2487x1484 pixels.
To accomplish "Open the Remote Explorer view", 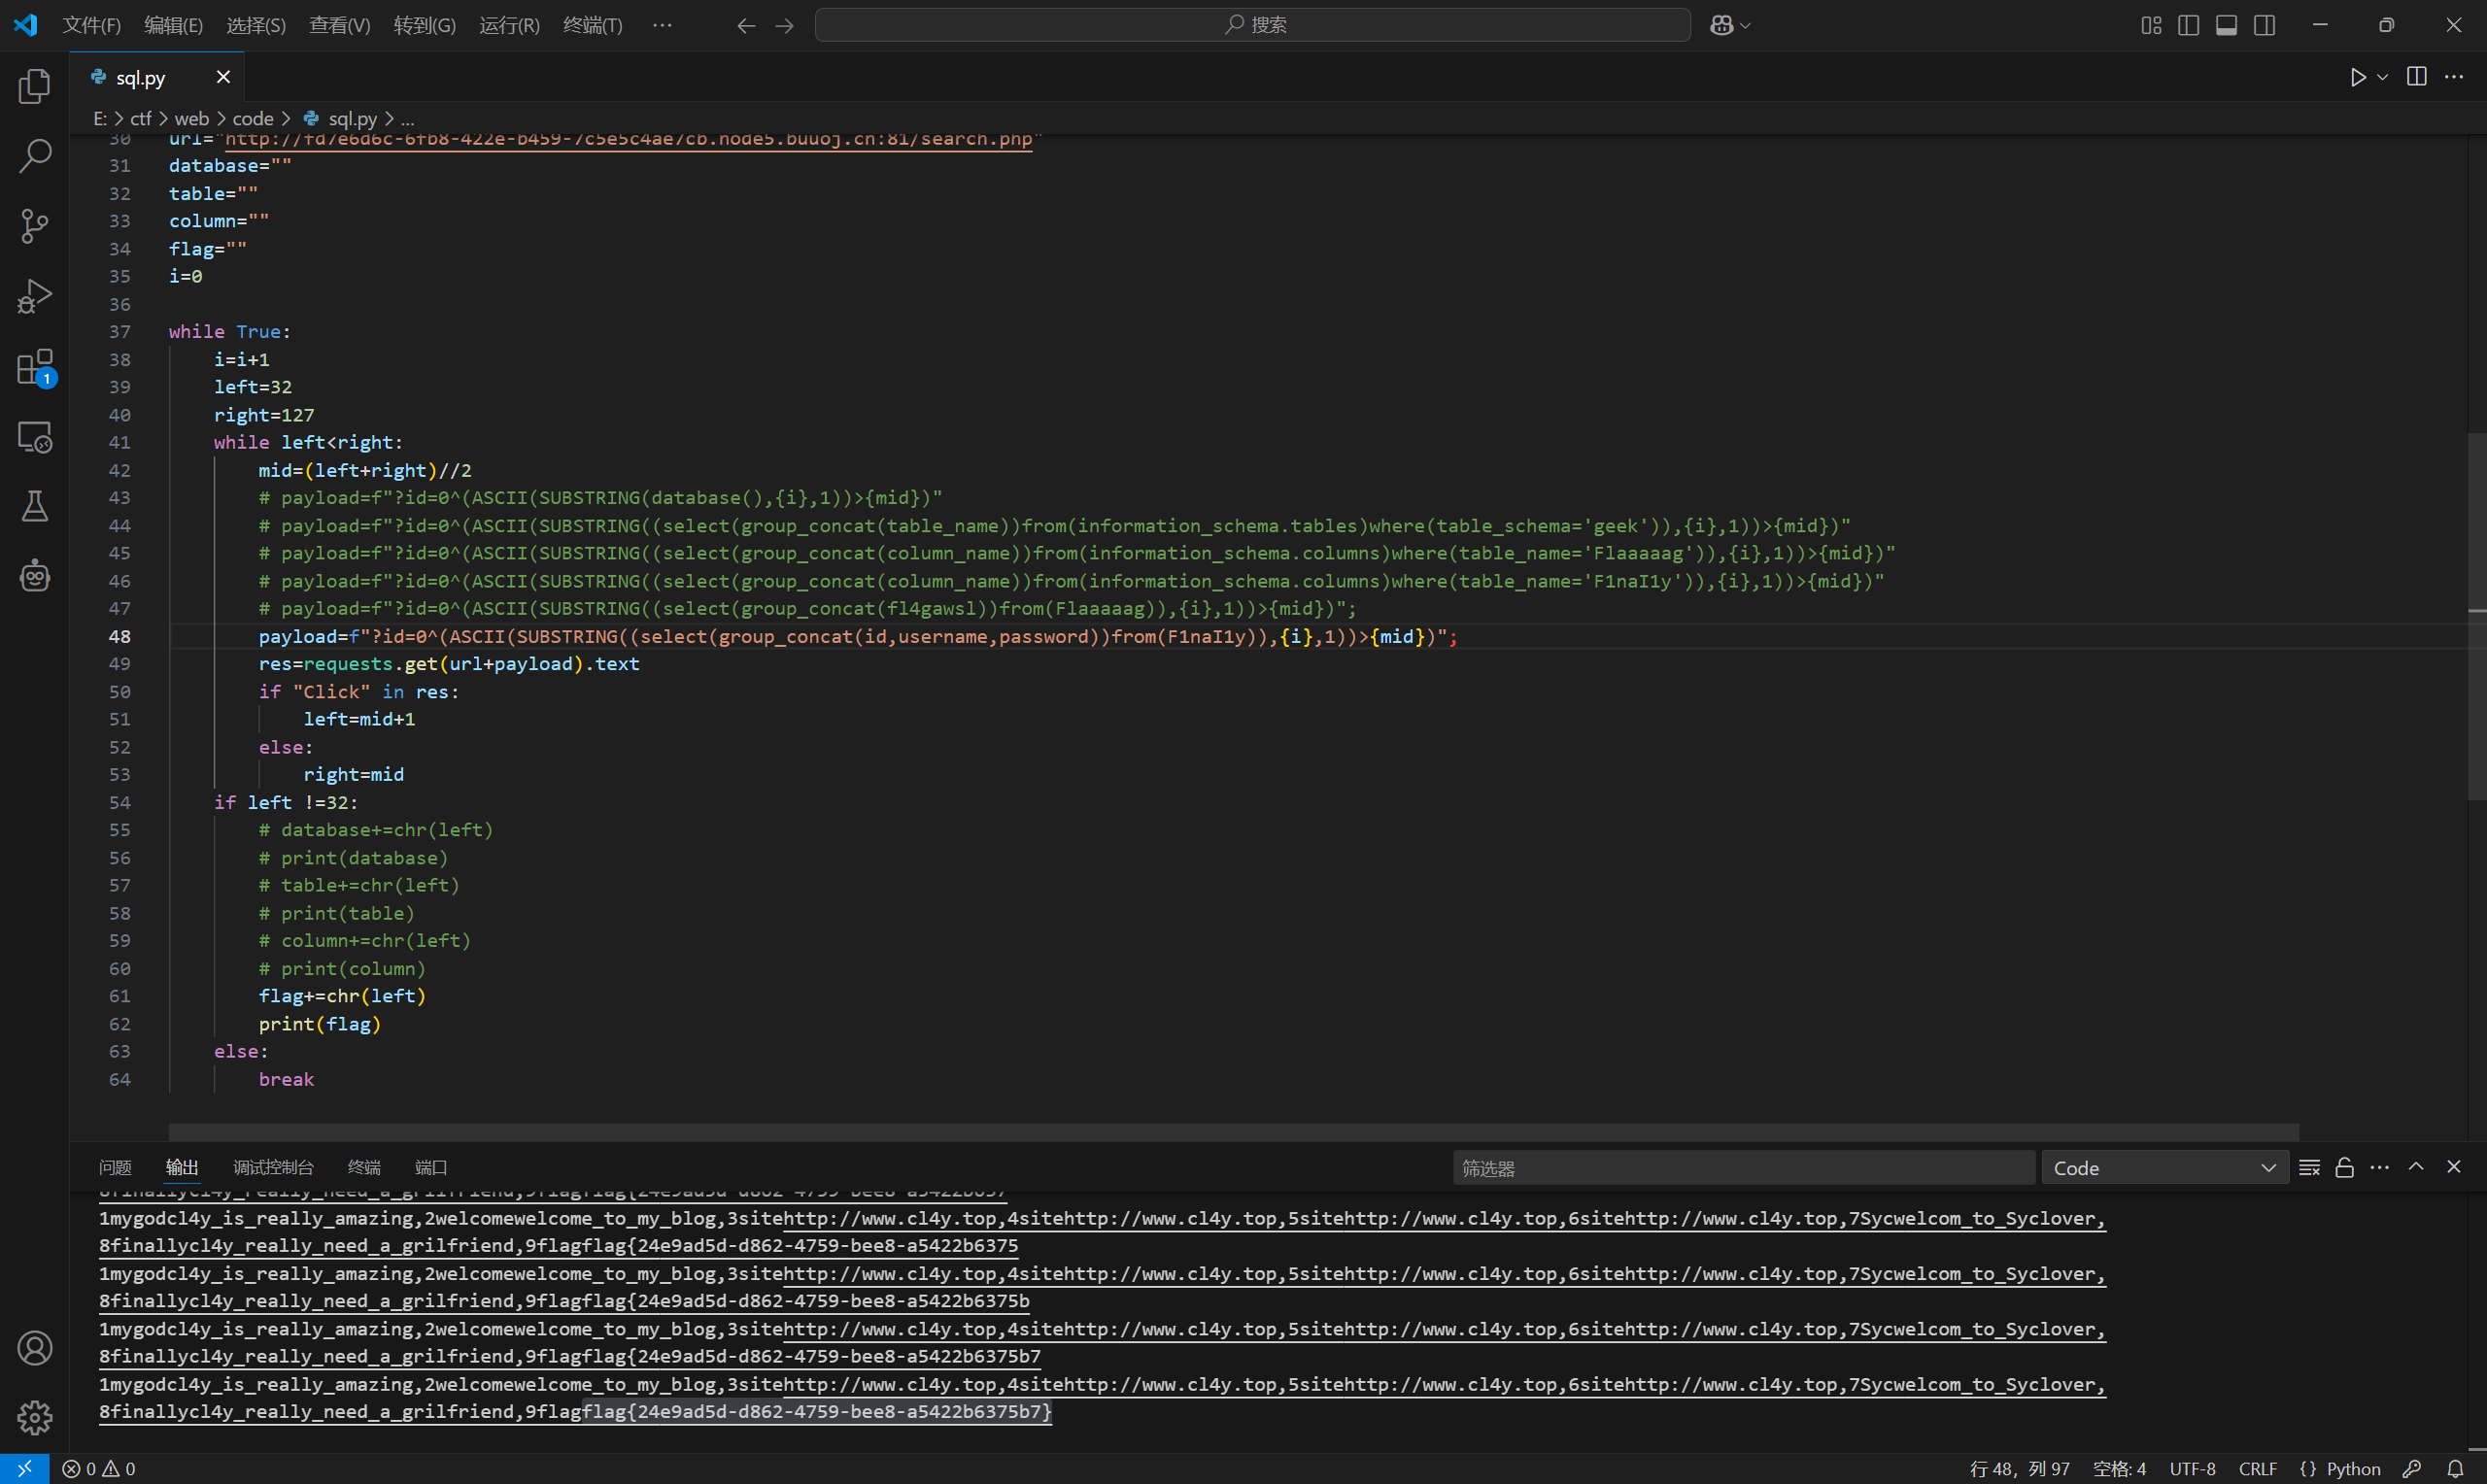I will [34, 437].
